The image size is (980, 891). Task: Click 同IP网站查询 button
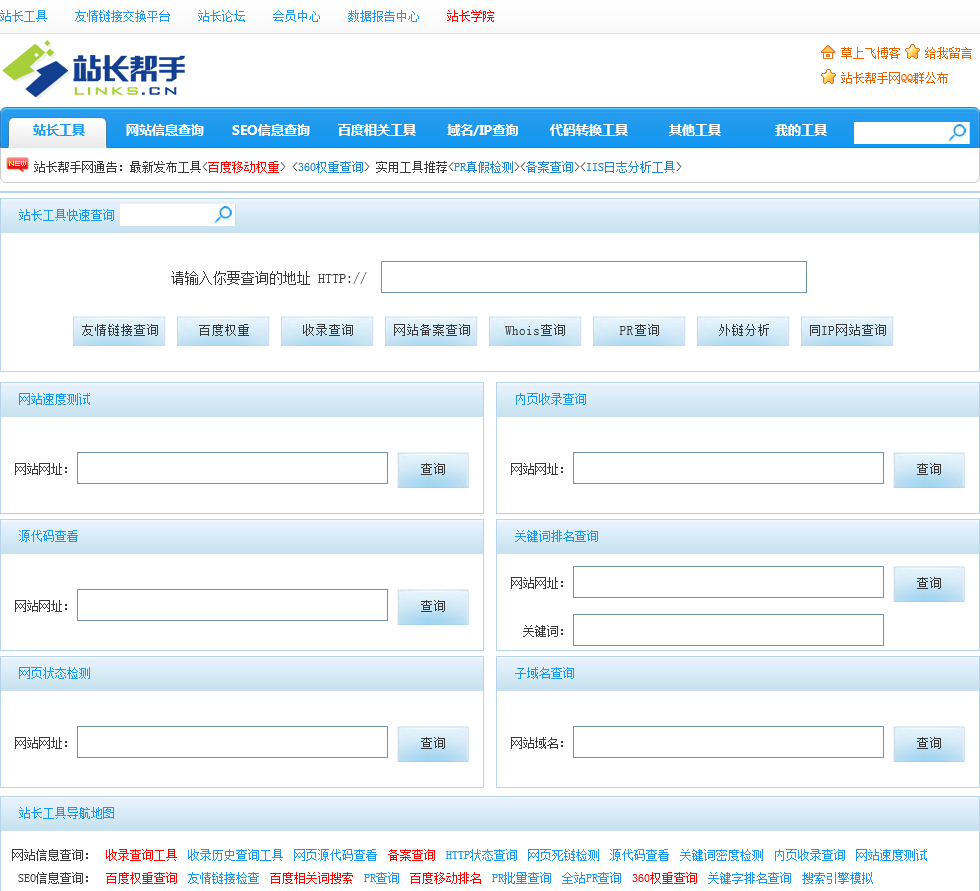point(847,331)
